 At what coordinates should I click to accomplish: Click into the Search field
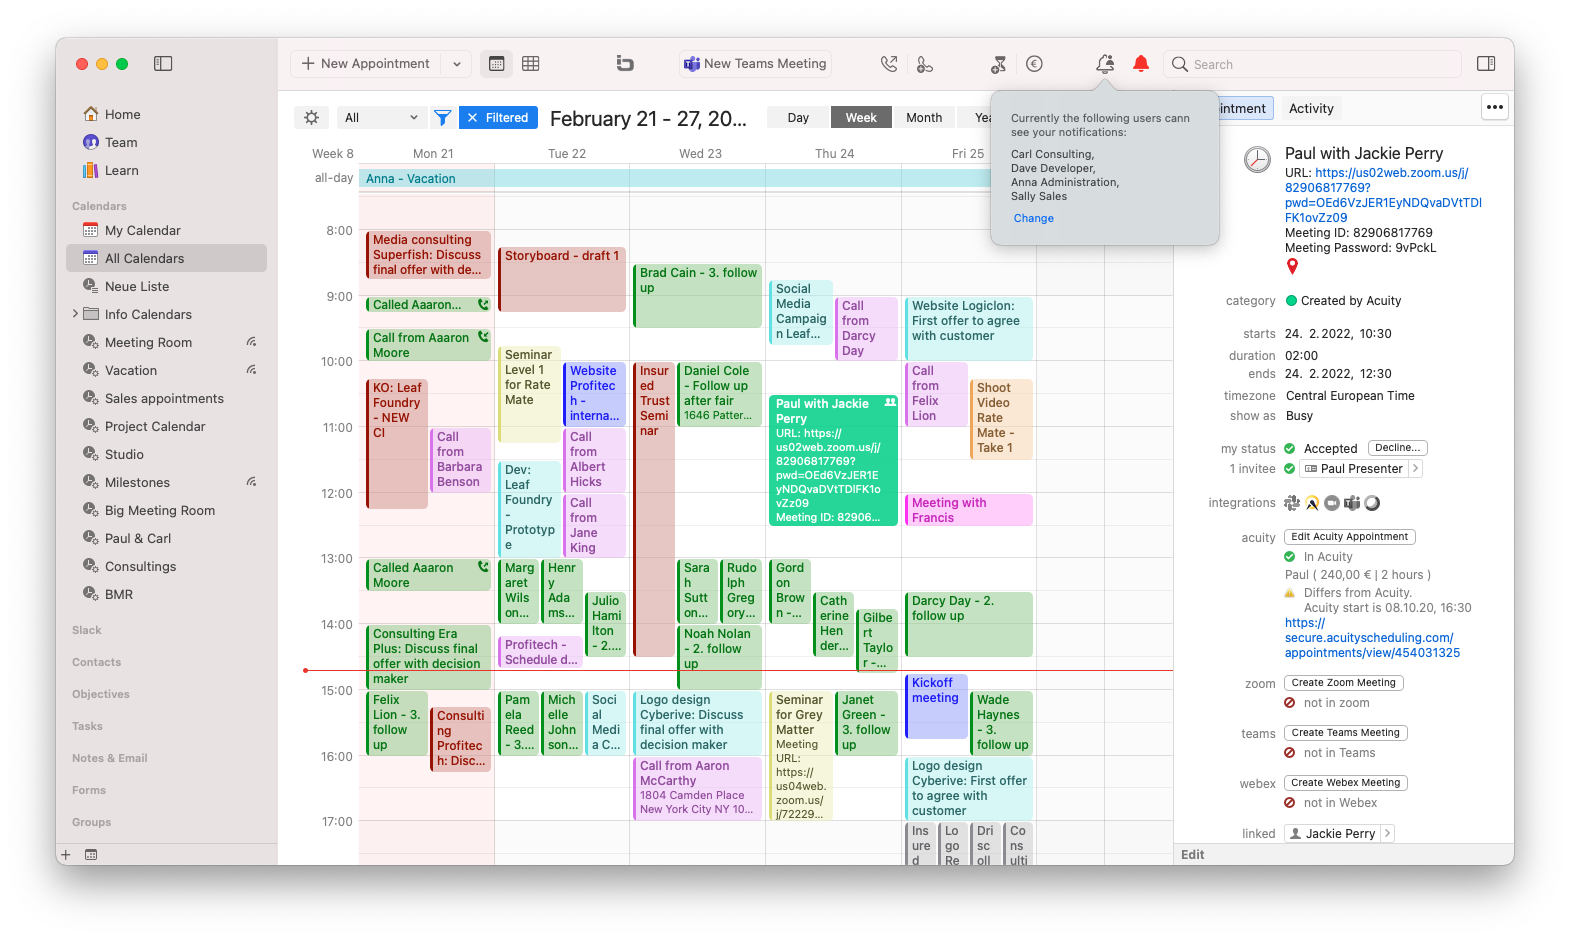[1313, 64]
